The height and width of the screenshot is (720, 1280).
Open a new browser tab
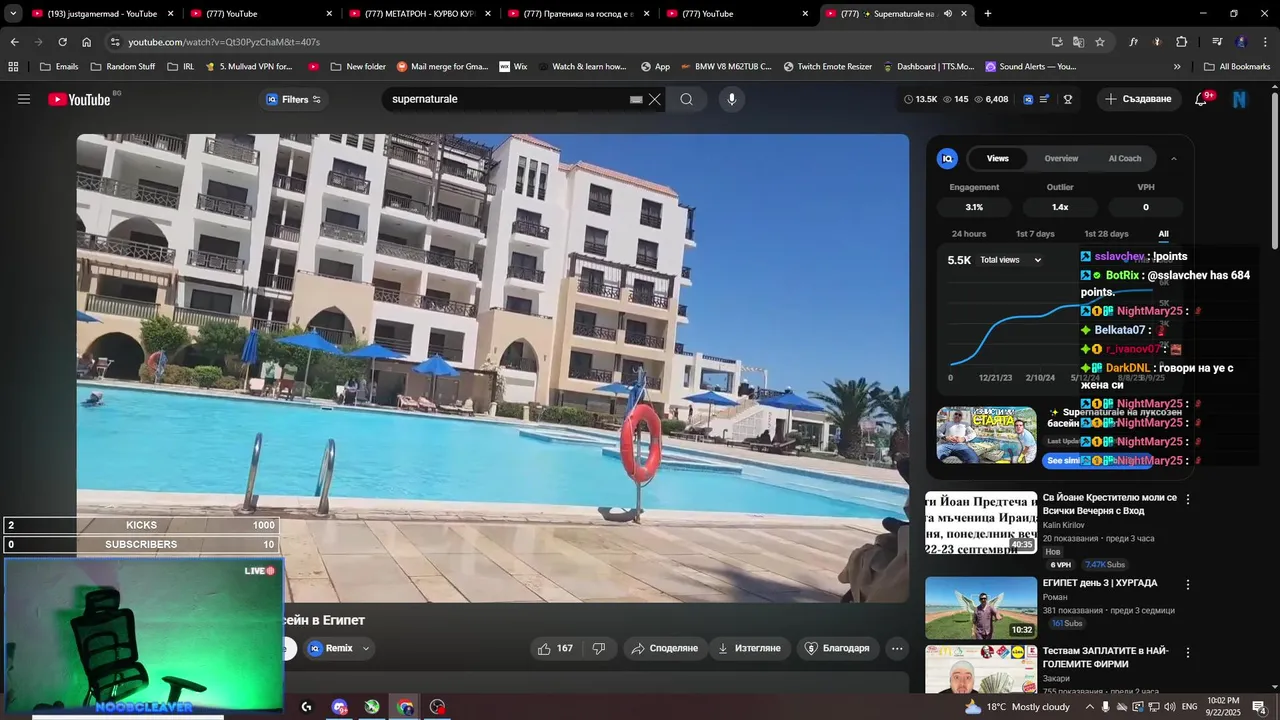point(988,14)
